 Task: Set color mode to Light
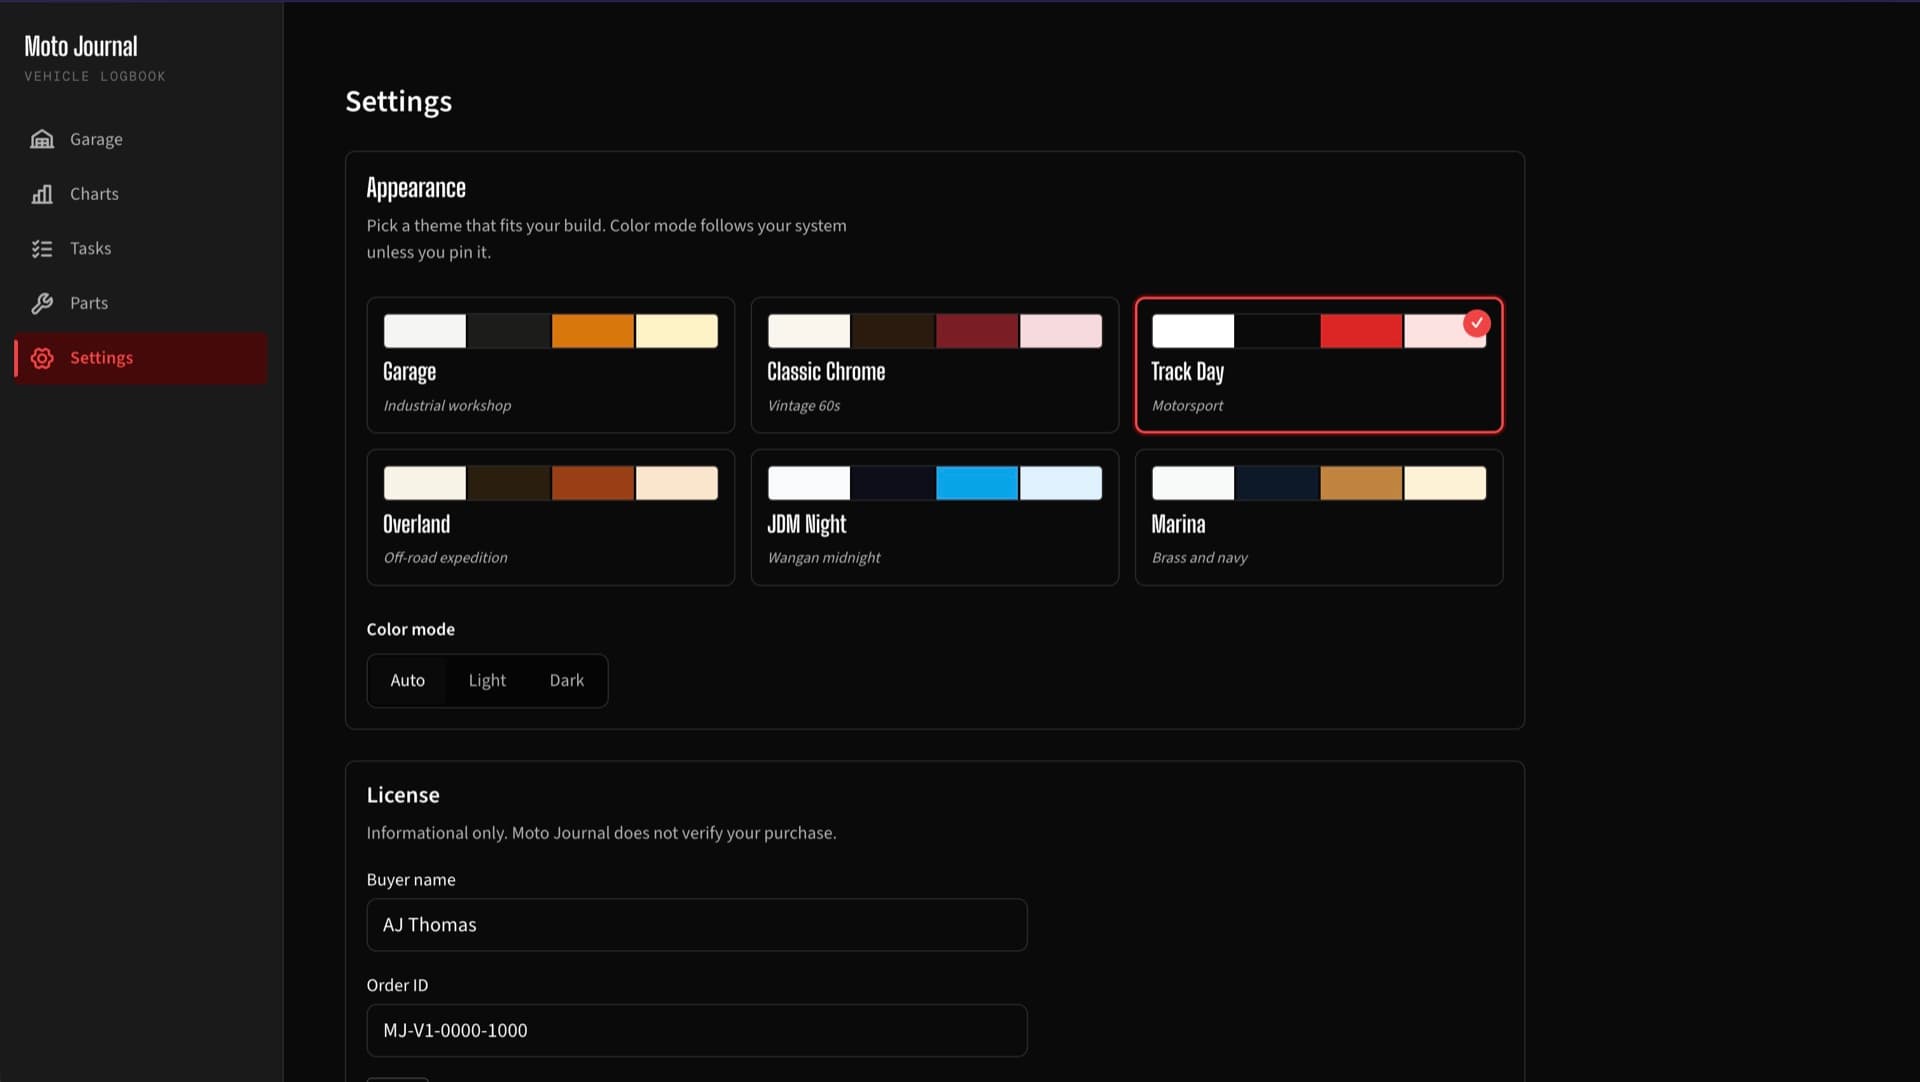[487, 680]
